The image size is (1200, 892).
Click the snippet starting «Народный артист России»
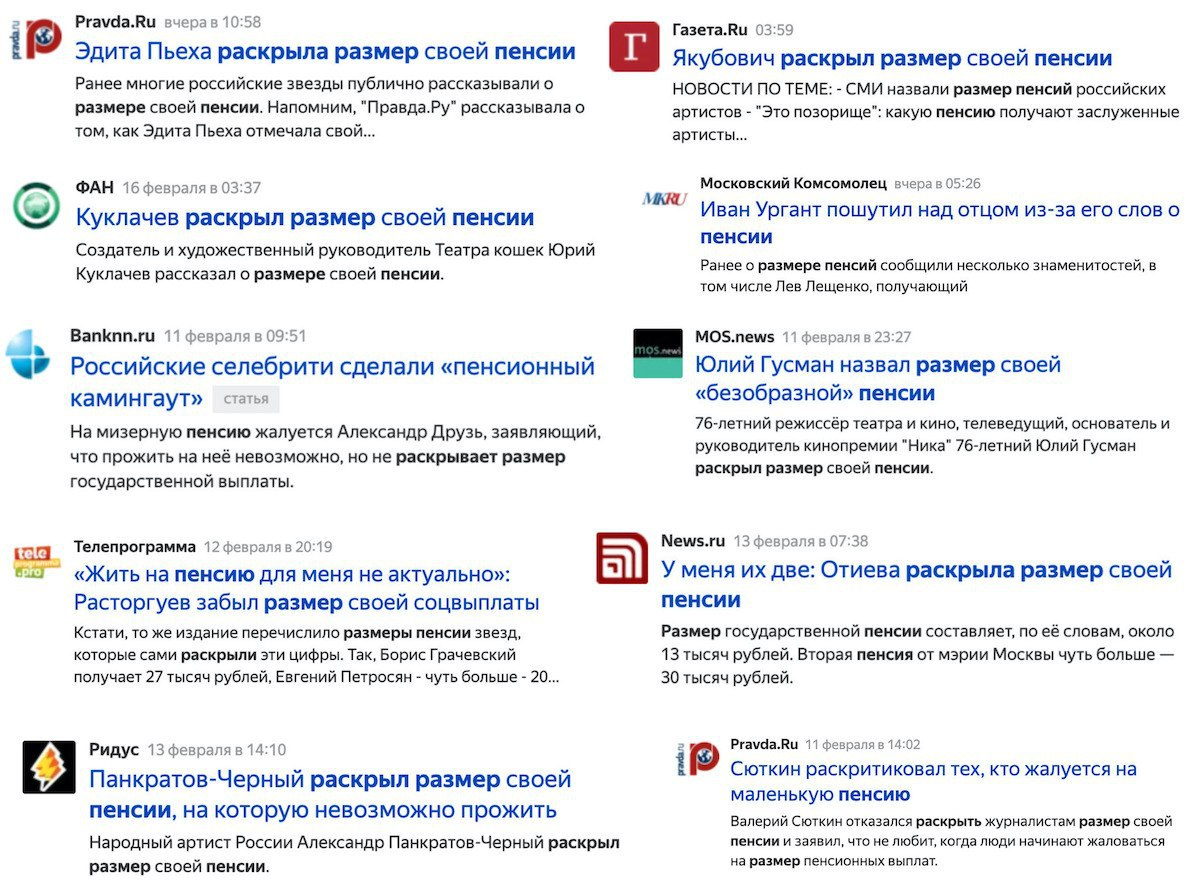(354, 854)
